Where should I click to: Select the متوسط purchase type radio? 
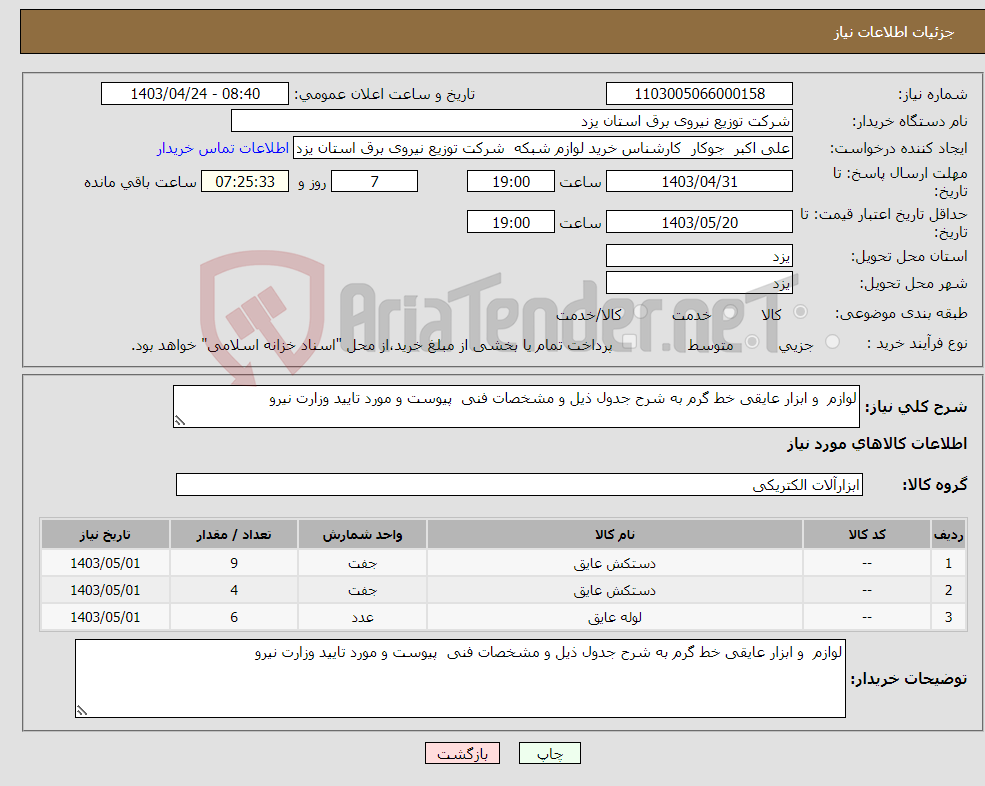click(752, 342)
